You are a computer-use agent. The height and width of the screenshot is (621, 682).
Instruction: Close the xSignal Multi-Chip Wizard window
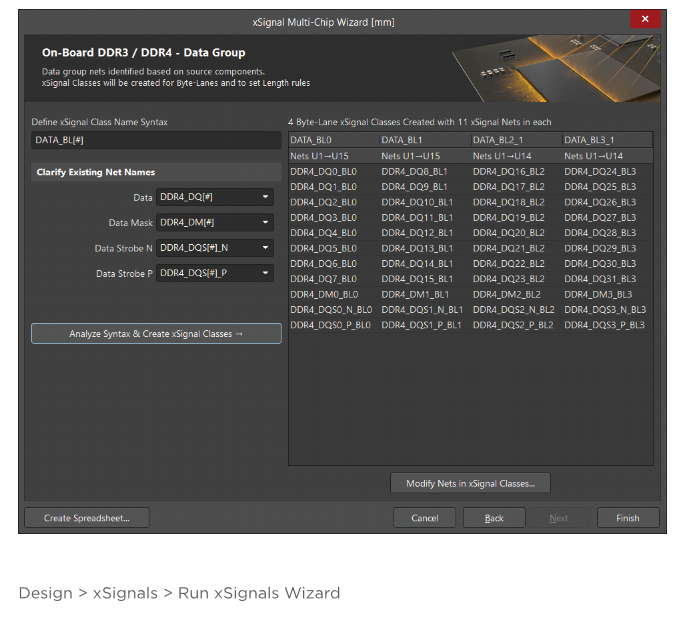pyautogui.click(x=645, y=19)
